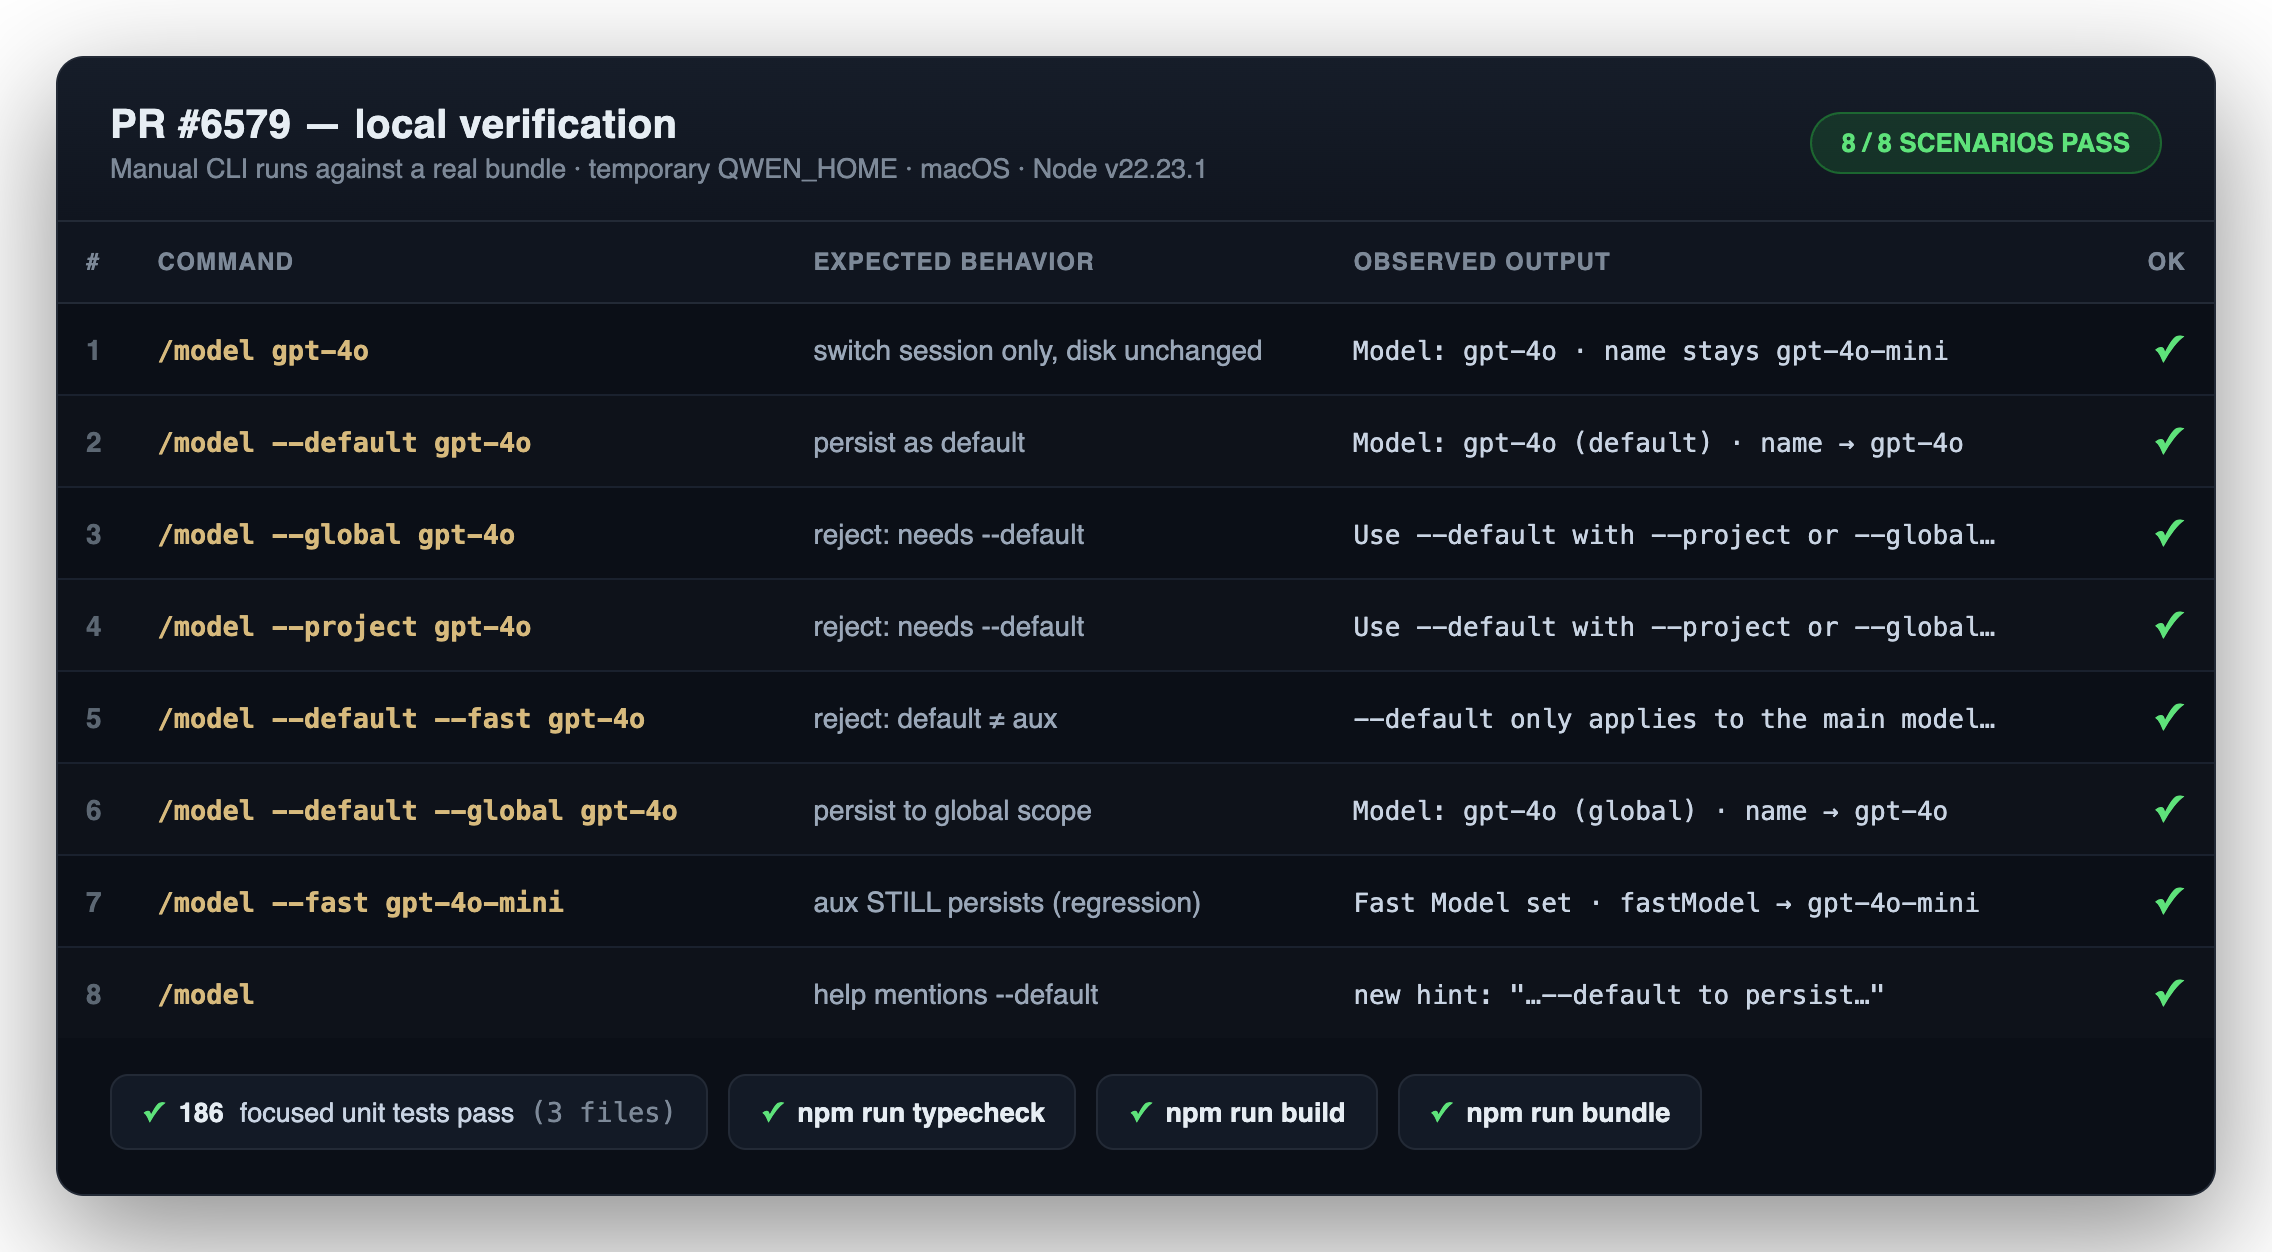This screenshot has height=1252, width=2272.
Task: Select the command '/model --fast gpt-4o-mini'
Action: click(360, 902)
